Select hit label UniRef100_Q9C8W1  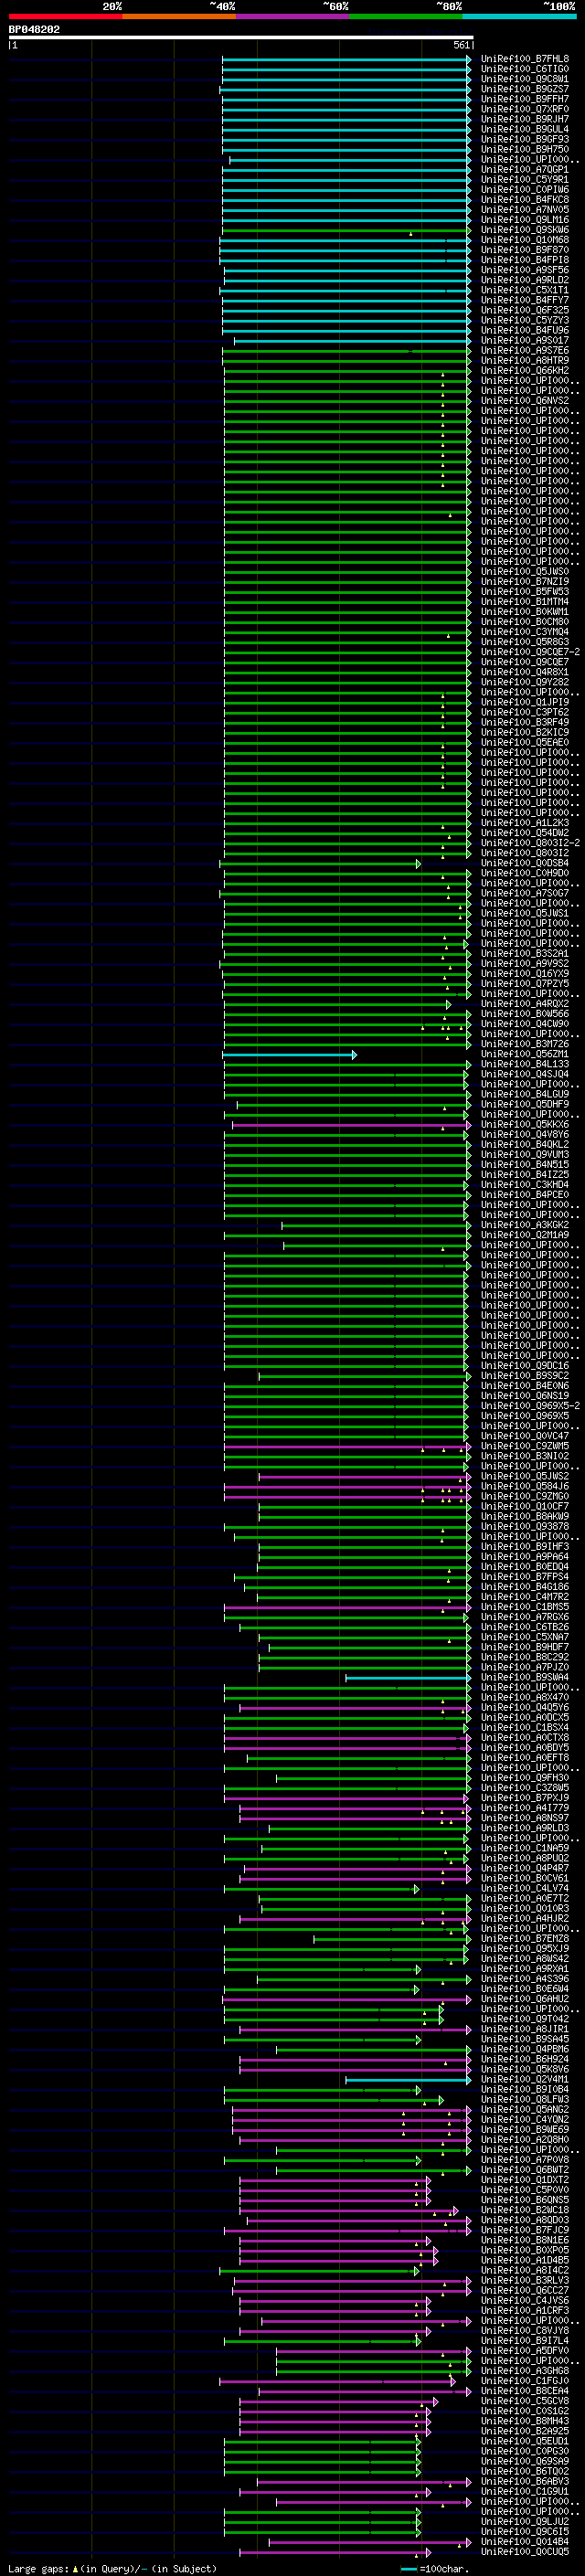click(x=525, y=79)
